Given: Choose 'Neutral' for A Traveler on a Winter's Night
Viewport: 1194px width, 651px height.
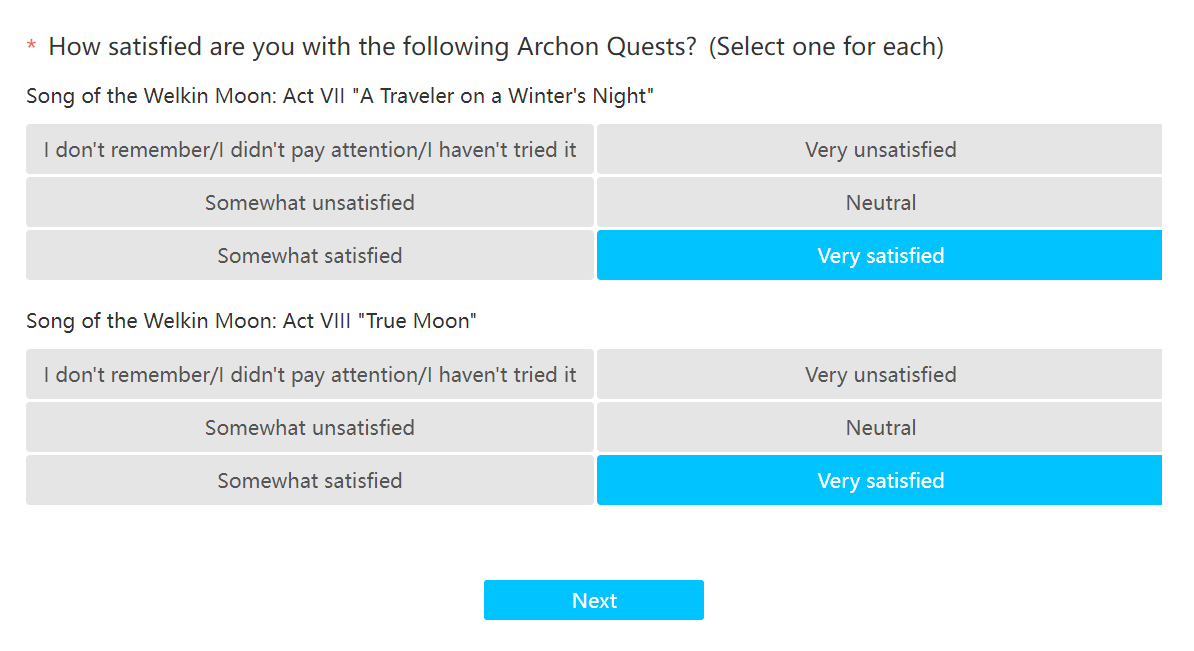Looking at the screenshot, I should point(879,203).
